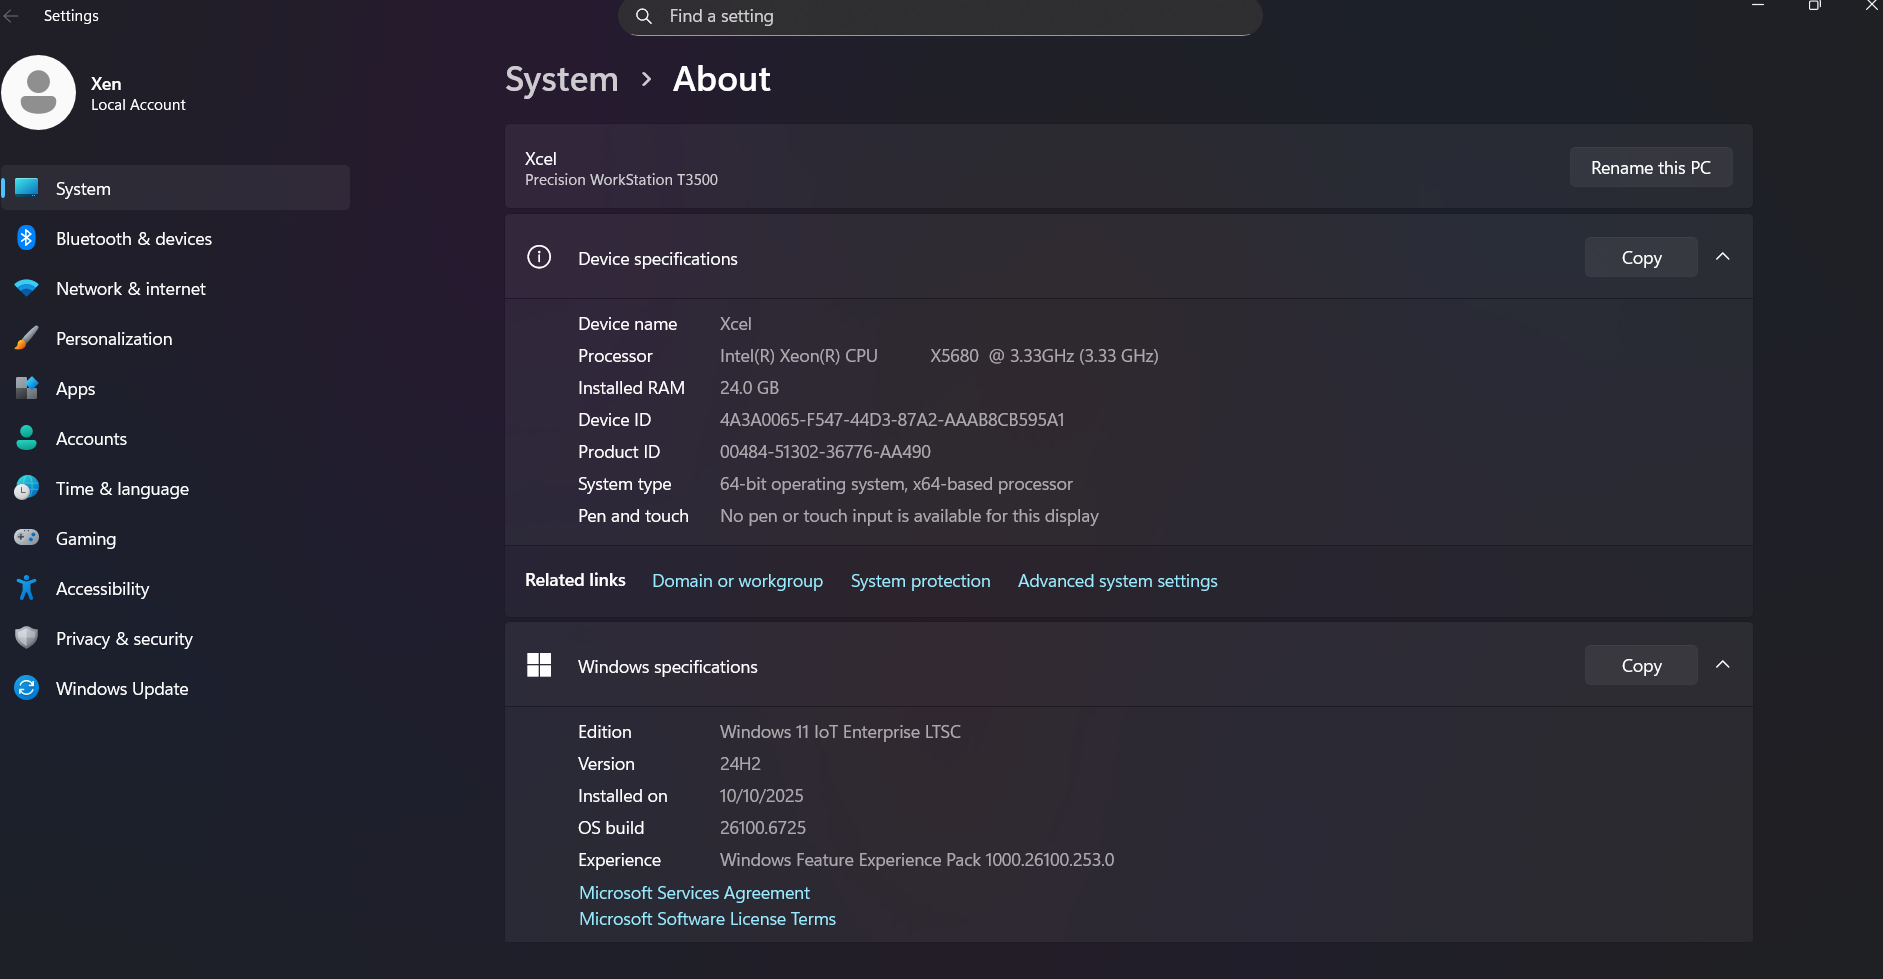Open Windows Update sync icon
This screenshot has height=979, width=1883.
27,688
